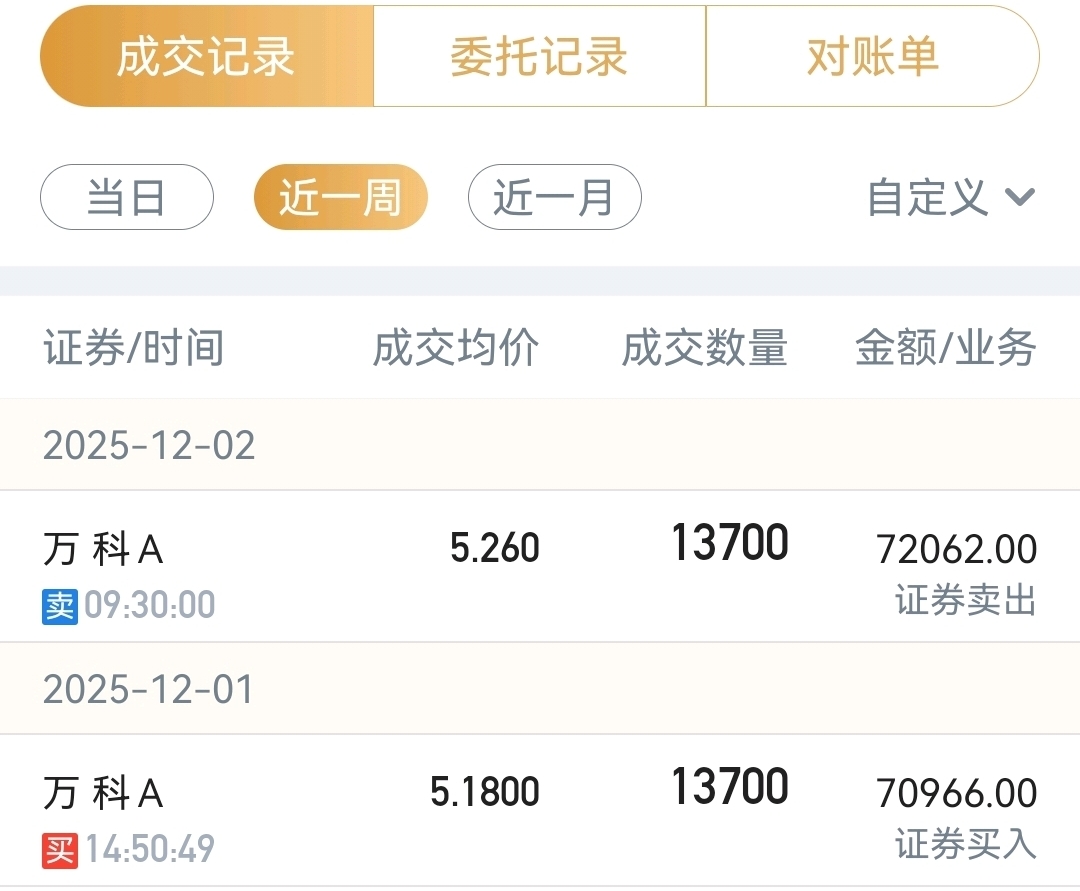Click the 72062.00 sell amount
Viewport: 1080px width, 891px height.
(x=956, y=549)
